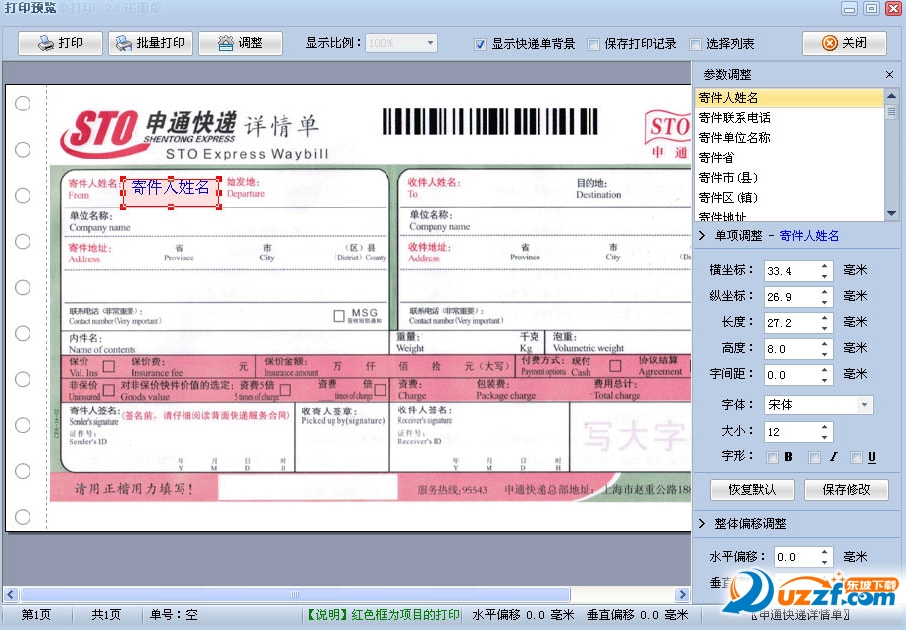Toggle Italic font style checkbox

click(x=814, y=458)
